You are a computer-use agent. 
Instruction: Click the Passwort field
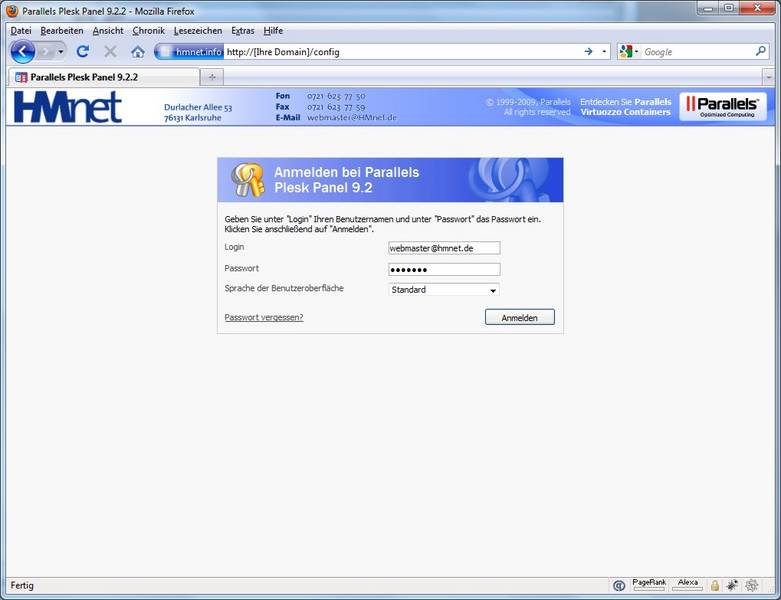coord(444,269)
